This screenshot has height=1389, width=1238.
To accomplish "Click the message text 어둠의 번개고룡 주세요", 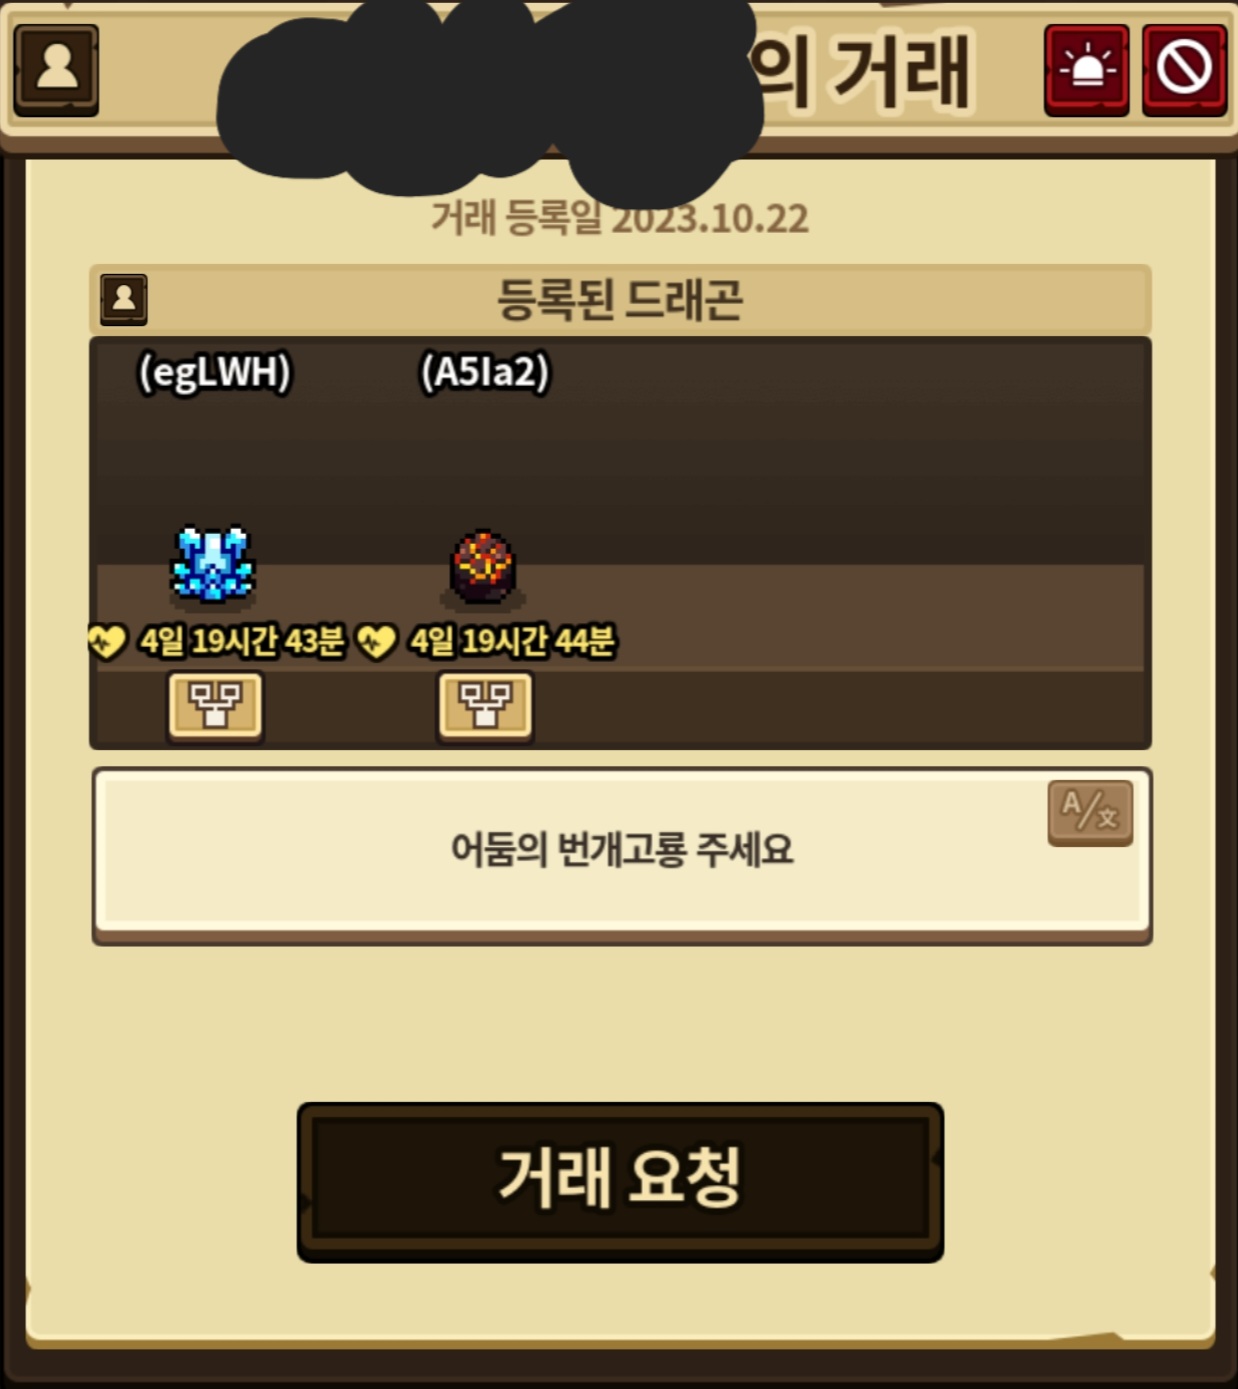I will point(621,849).
